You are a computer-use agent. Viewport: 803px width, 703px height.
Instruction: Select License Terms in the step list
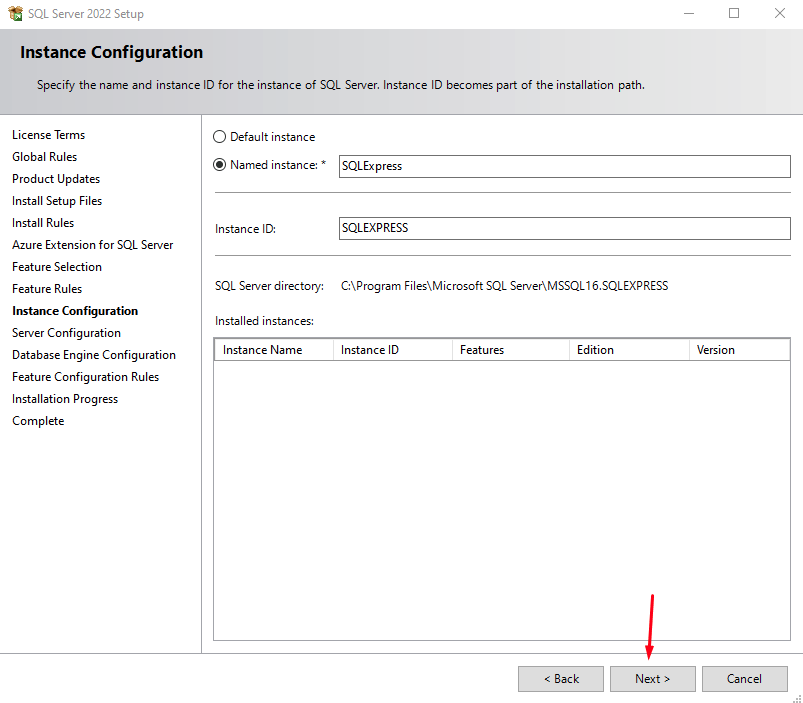pyautogui.click(x=49, y=135)
